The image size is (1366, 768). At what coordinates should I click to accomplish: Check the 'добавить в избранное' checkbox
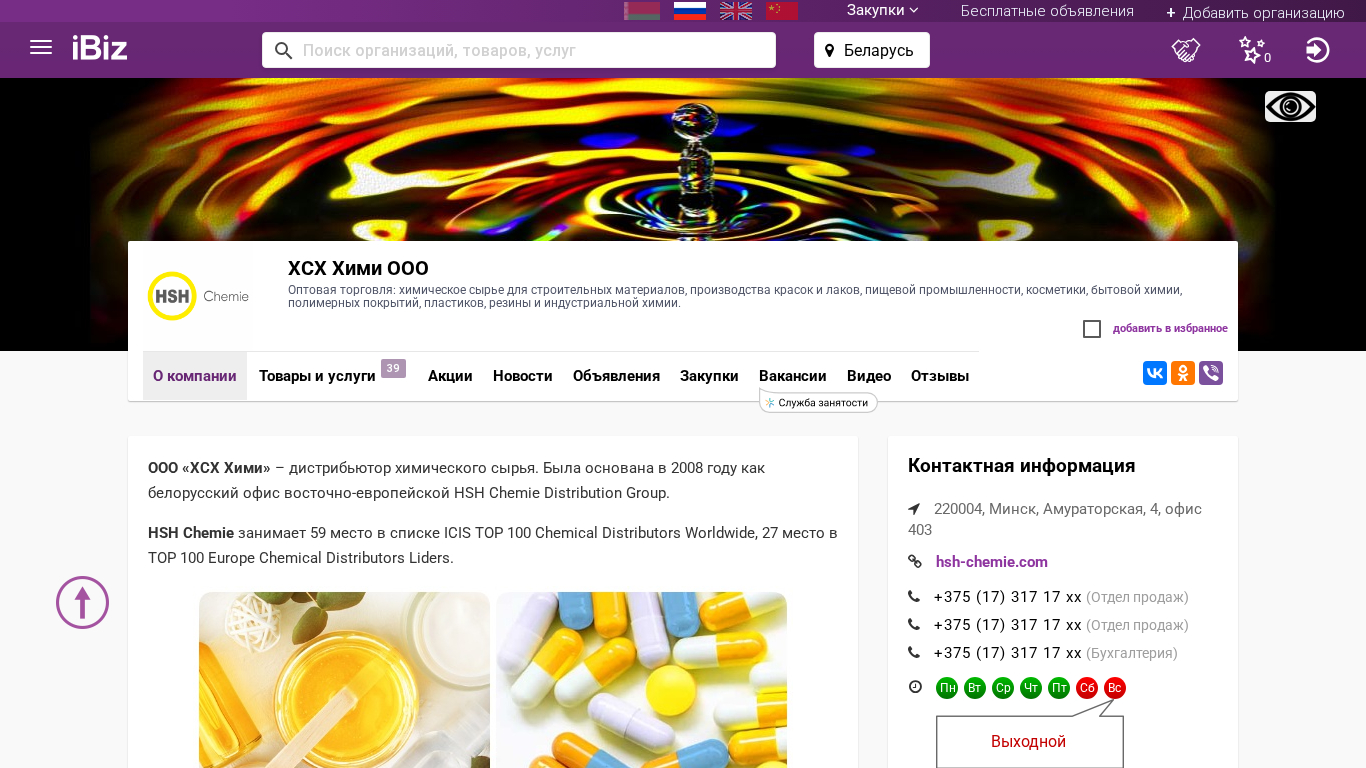1092,329
